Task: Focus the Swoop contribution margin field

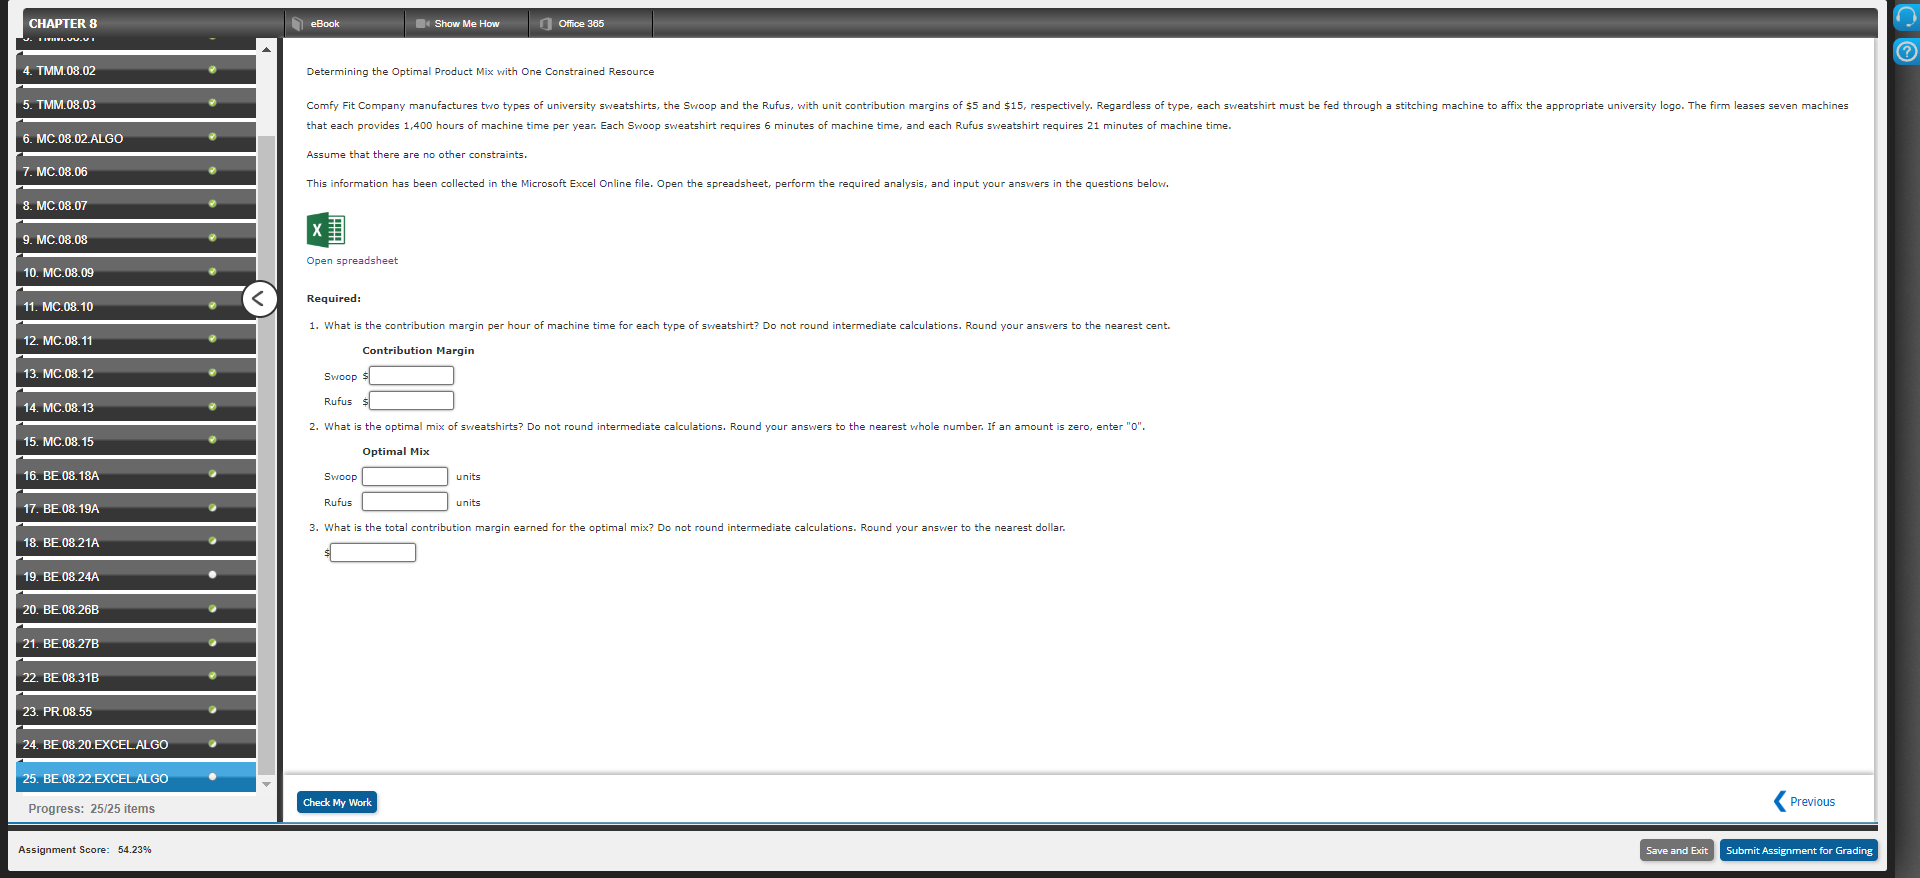Action: 411,375
